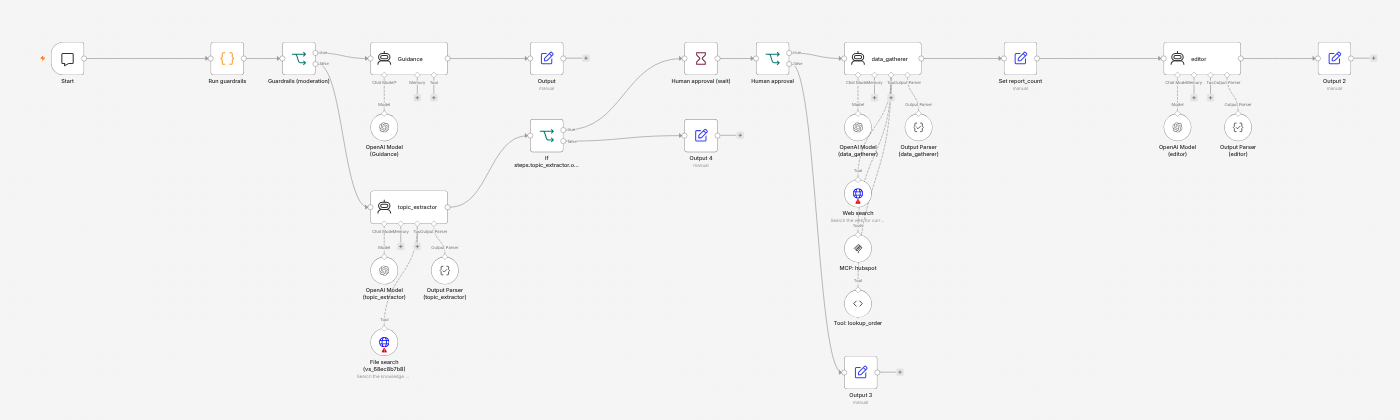Click the 'Tool: lookup_order' label text
The width and height of the screenshot is (1400, 420).
click(x=858, y=323)
